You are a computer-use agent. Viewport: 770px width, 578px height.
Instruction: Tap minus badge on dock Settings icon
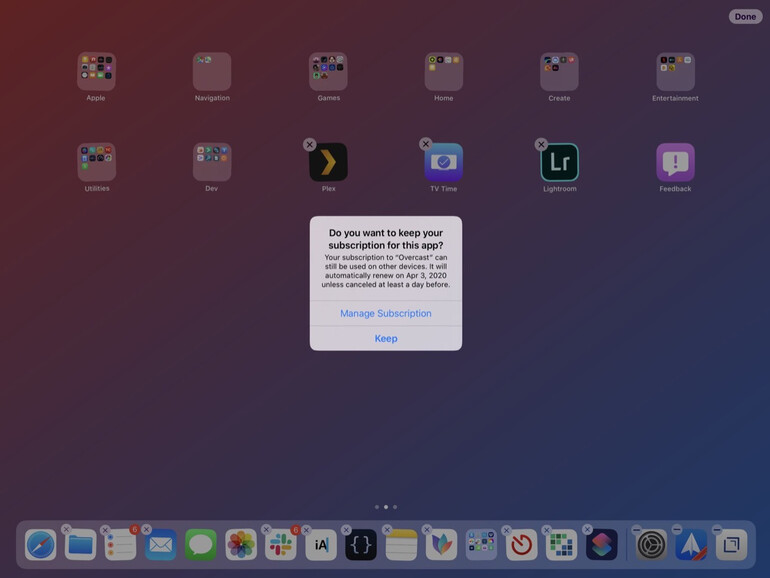point(636,529)
